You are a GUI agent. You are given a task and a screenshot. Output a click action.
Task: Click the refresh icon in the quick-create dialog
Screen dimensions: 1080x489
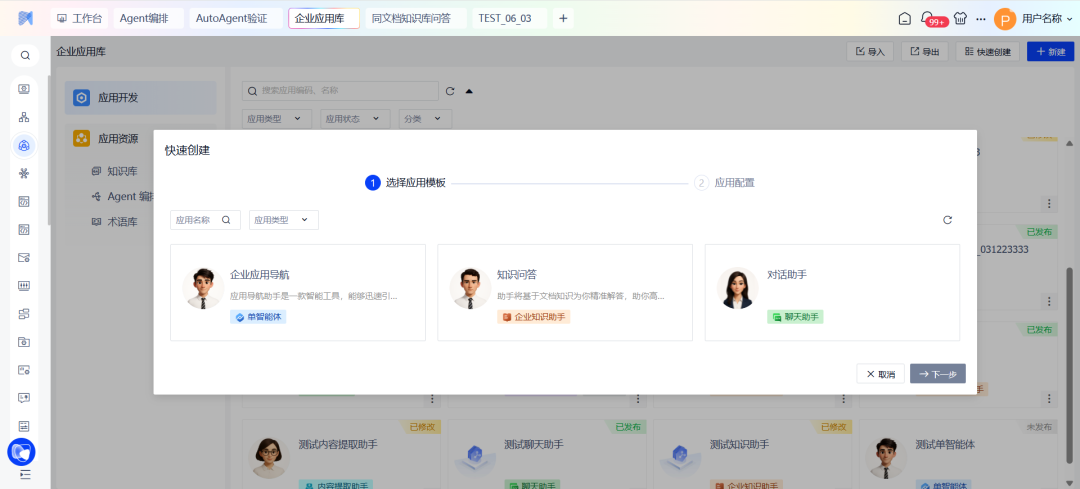(x=947, y=220)
